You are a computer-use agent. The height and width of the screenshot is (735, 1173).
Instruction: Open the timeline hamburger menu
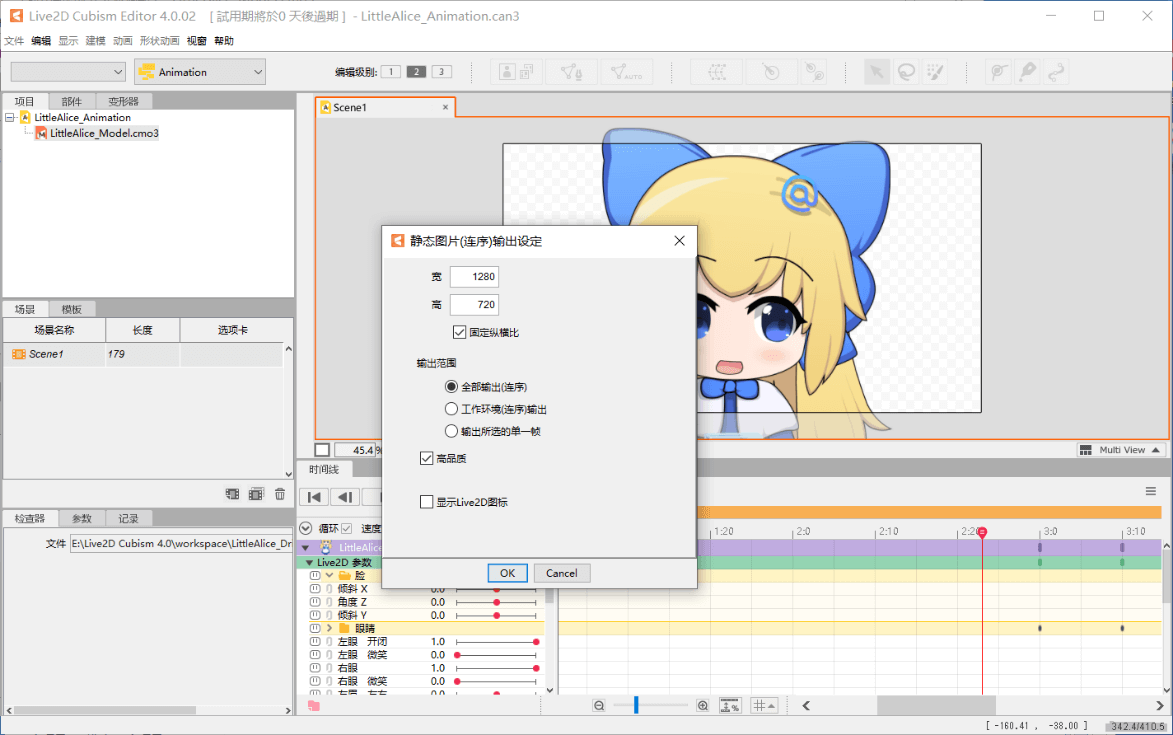point(1151,491)
